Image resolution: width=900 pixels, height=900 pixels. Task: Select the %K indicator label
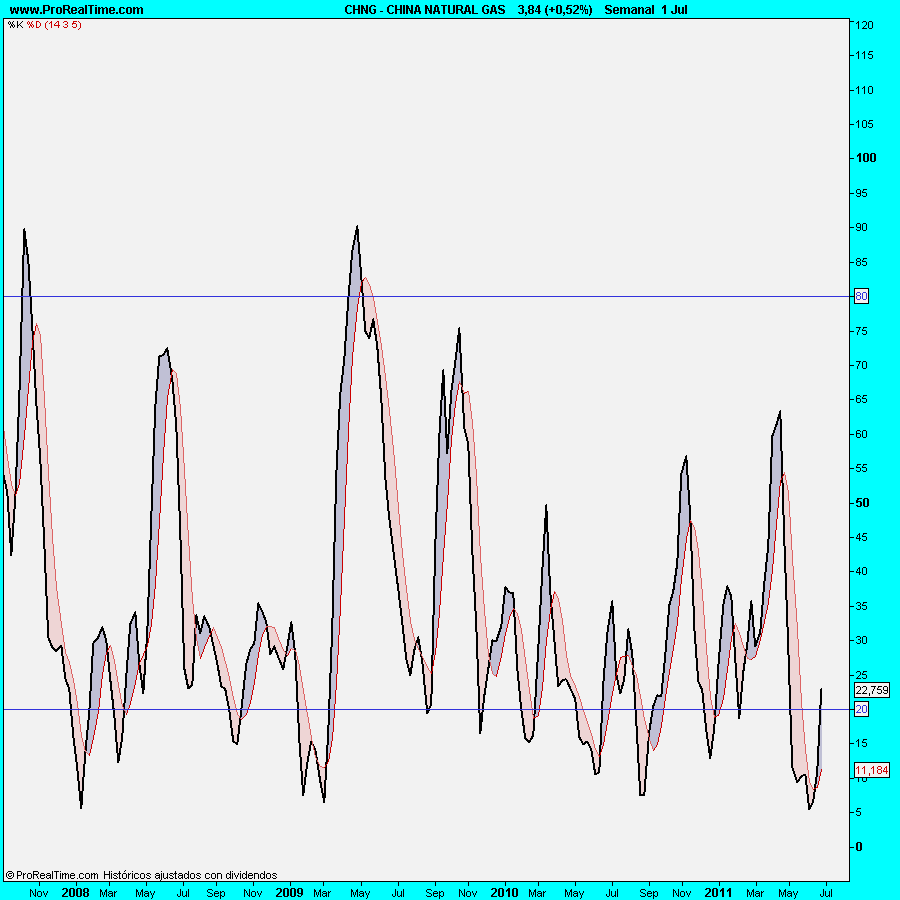15,25
